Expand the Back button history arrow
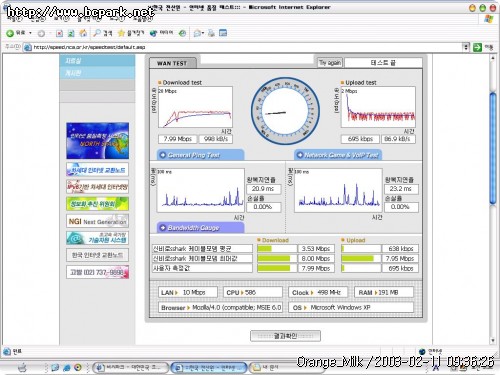500x375 pixels. tap(30, 33)
